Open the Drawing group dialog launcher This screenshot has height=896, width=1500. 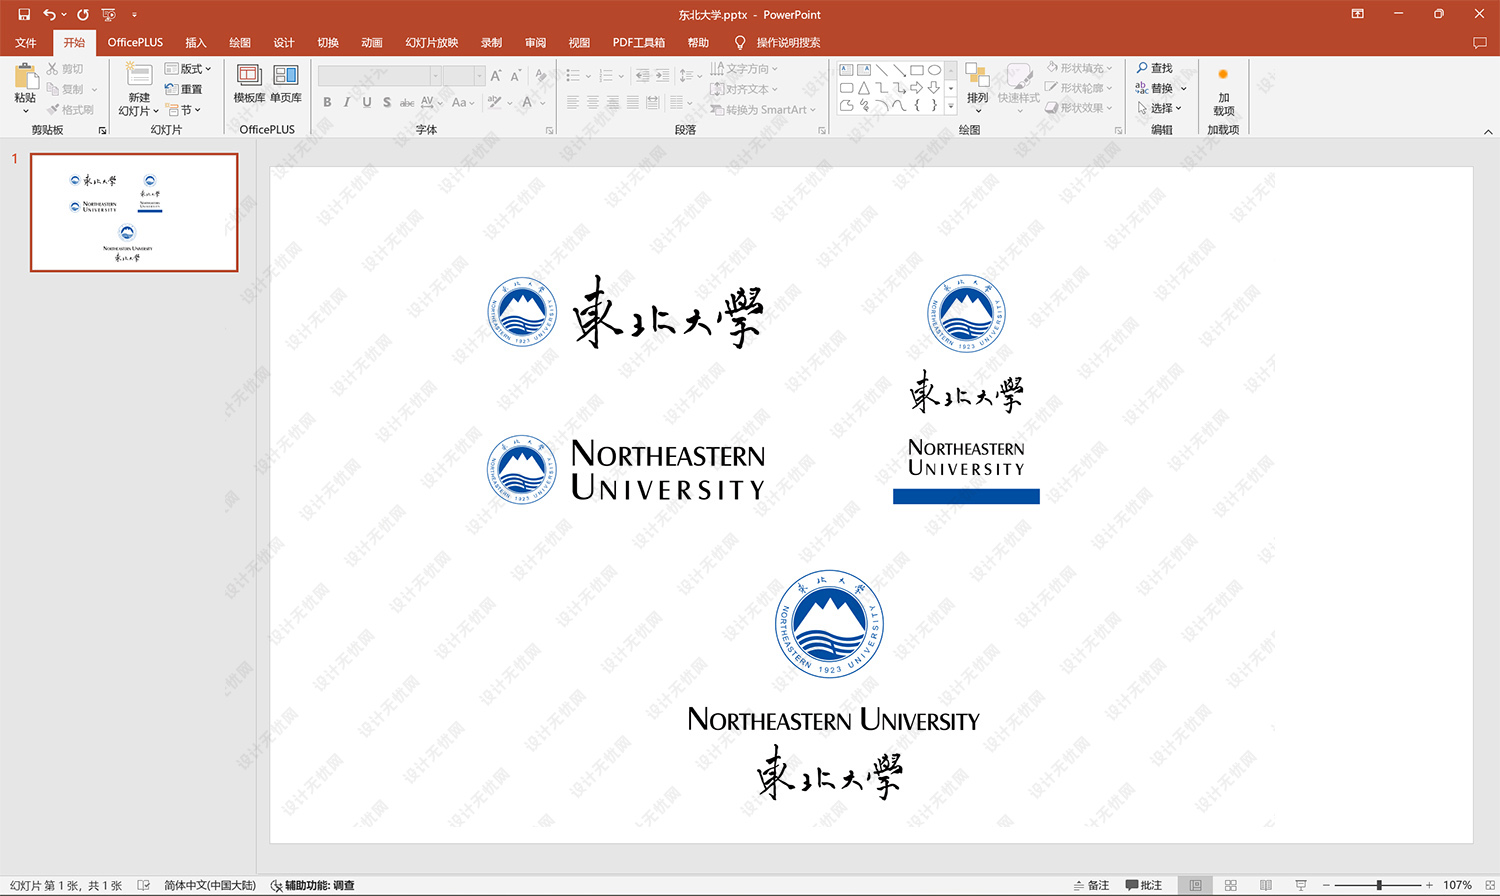pyautogui.click(x=1119, y=130)
